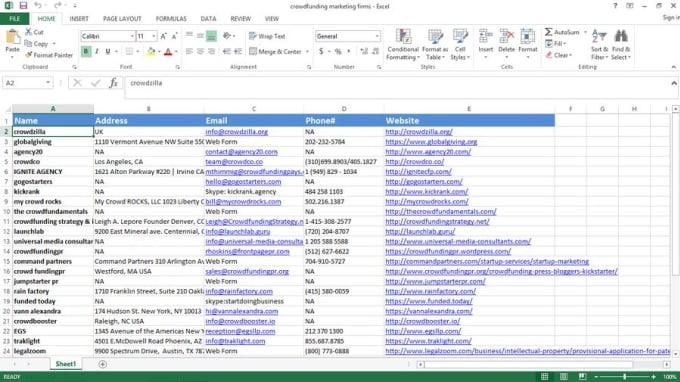The height and width of the screenshot is (382, 680).
Task: Click the Undo arrow icon
Action: pos(38,6)
